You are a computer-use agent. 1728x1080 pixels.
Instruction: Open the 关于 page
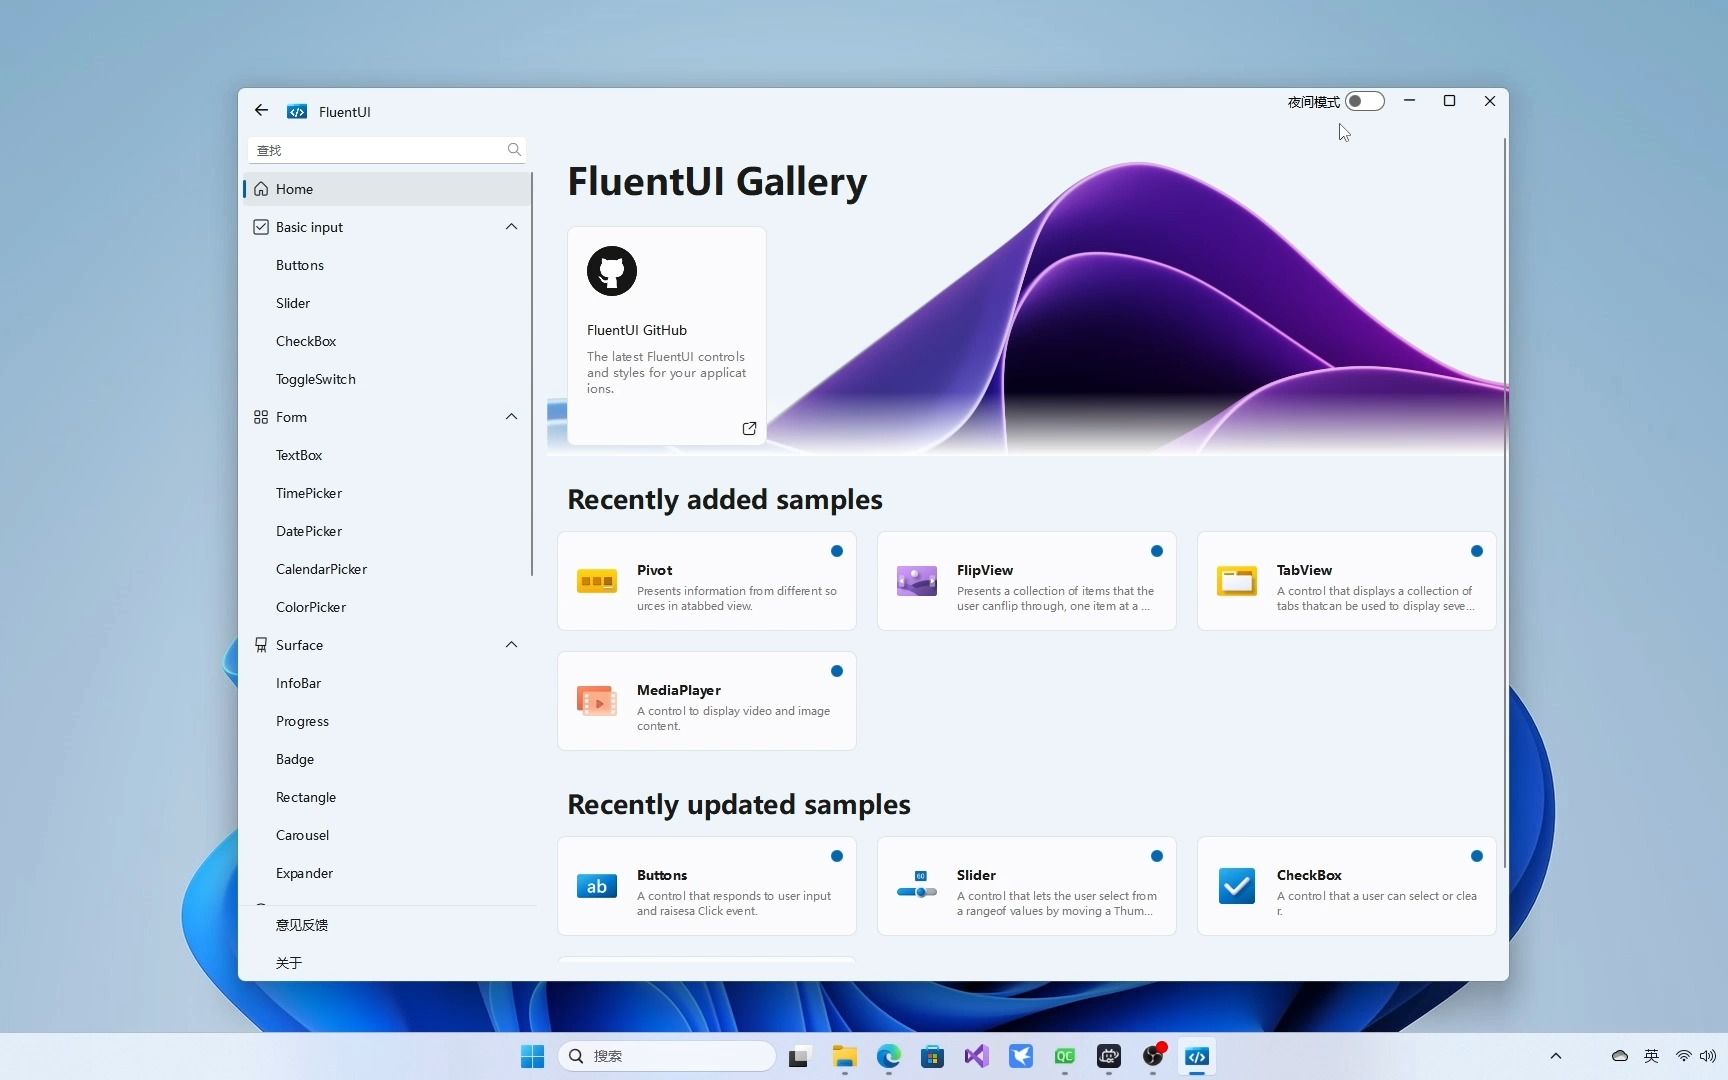coord(289,963)
